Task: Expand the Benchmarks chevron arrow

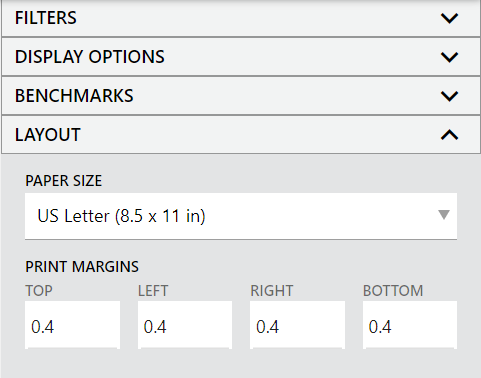Action: pyautogui.click(x=449, y=96)
